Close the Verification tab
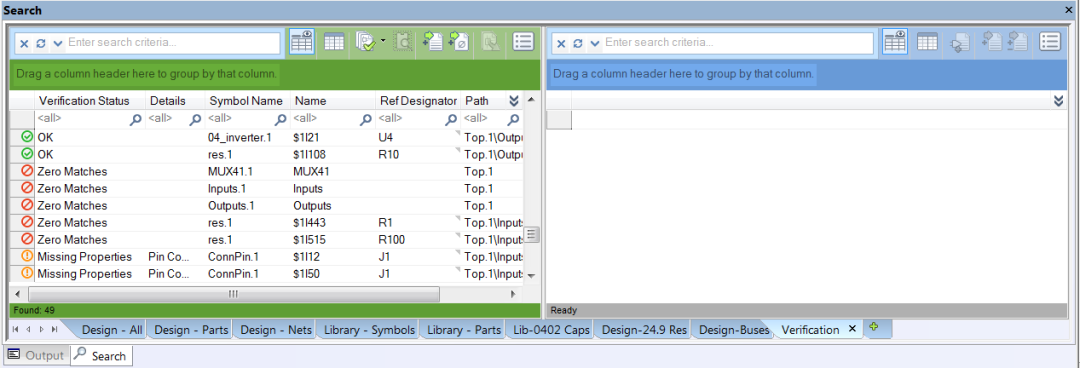 pyautogui.click(x=852, y=329)
